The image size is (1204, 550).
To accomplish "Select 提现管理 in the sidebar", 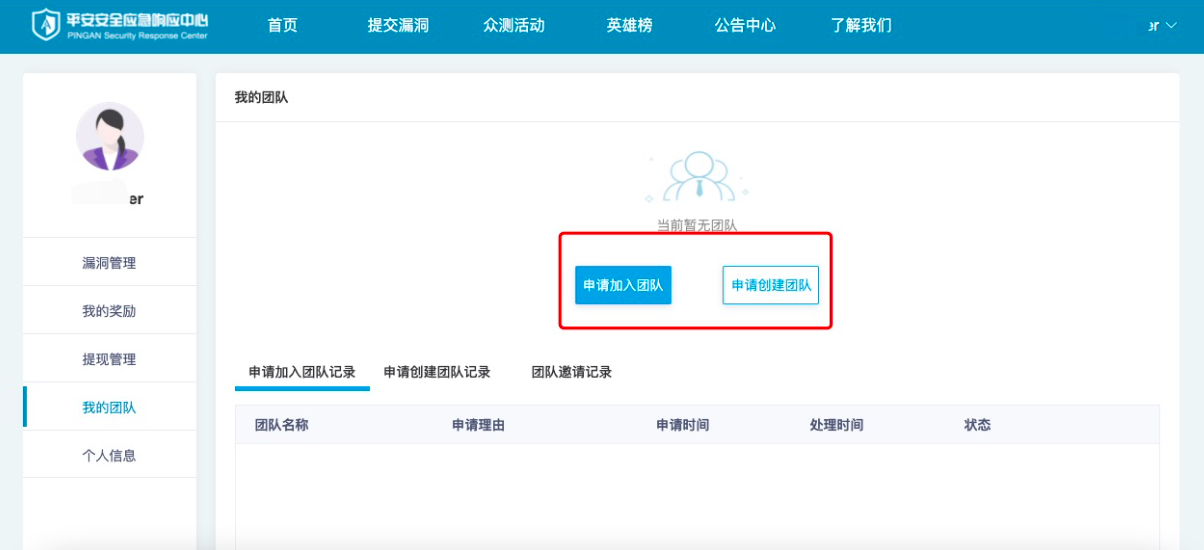I will point(109,359).
